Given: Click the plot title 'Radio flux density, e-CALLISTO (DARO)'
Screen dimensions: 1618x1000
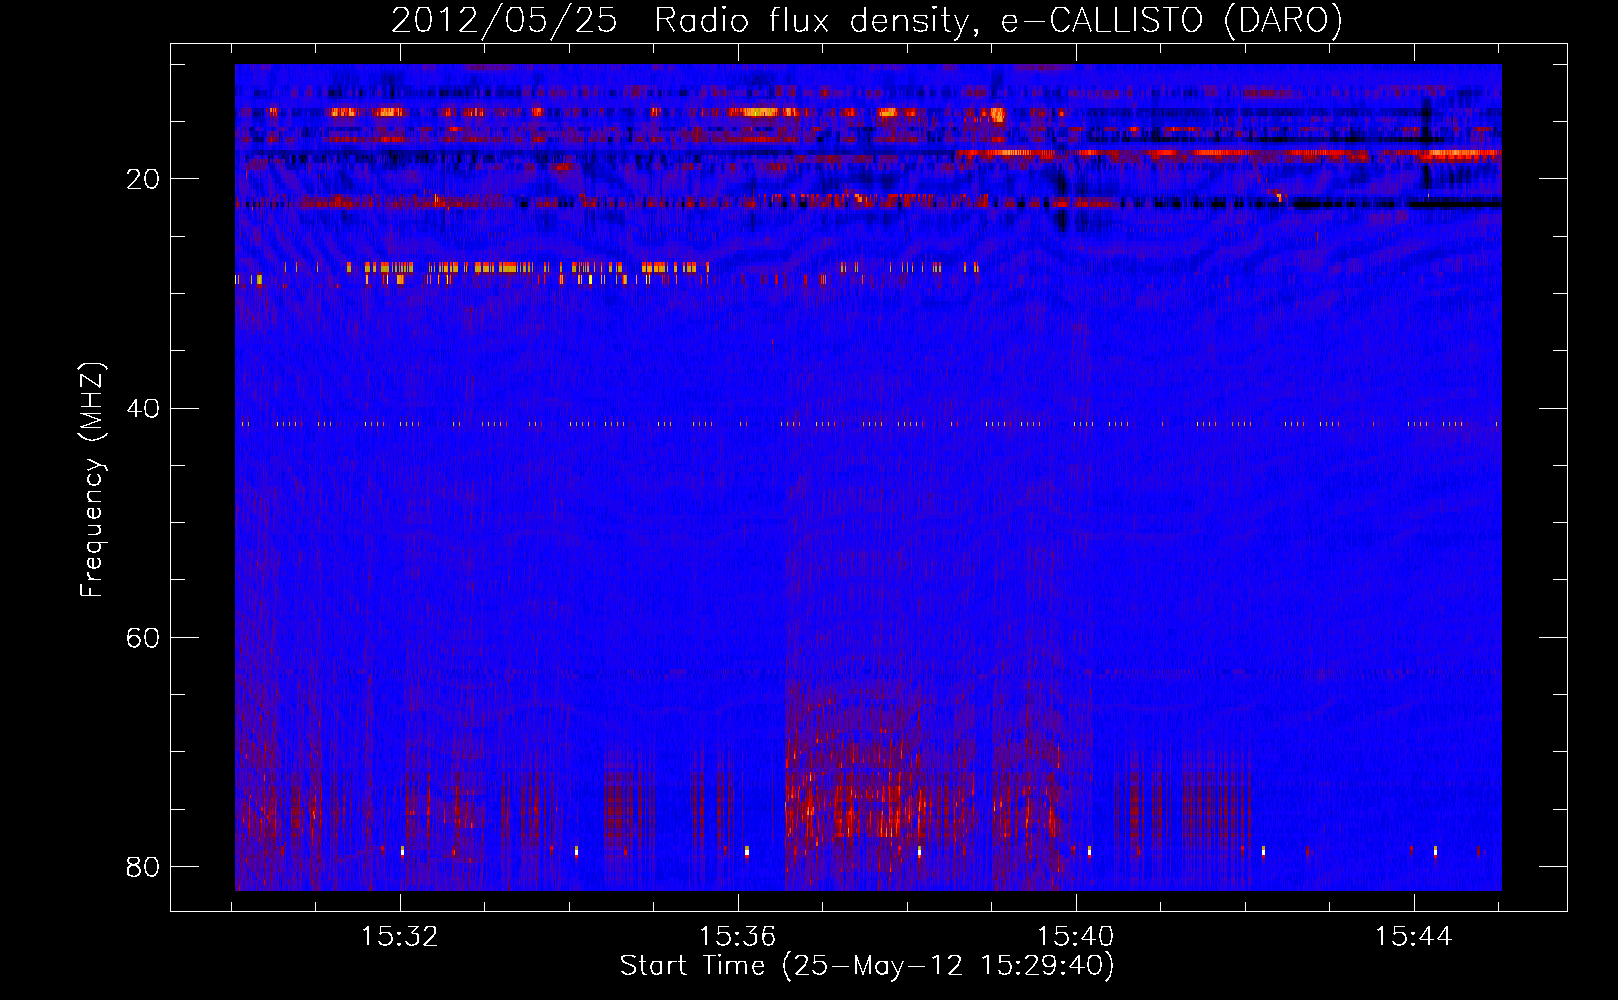Looking at the screenshot, I should [x=998, y=21].
